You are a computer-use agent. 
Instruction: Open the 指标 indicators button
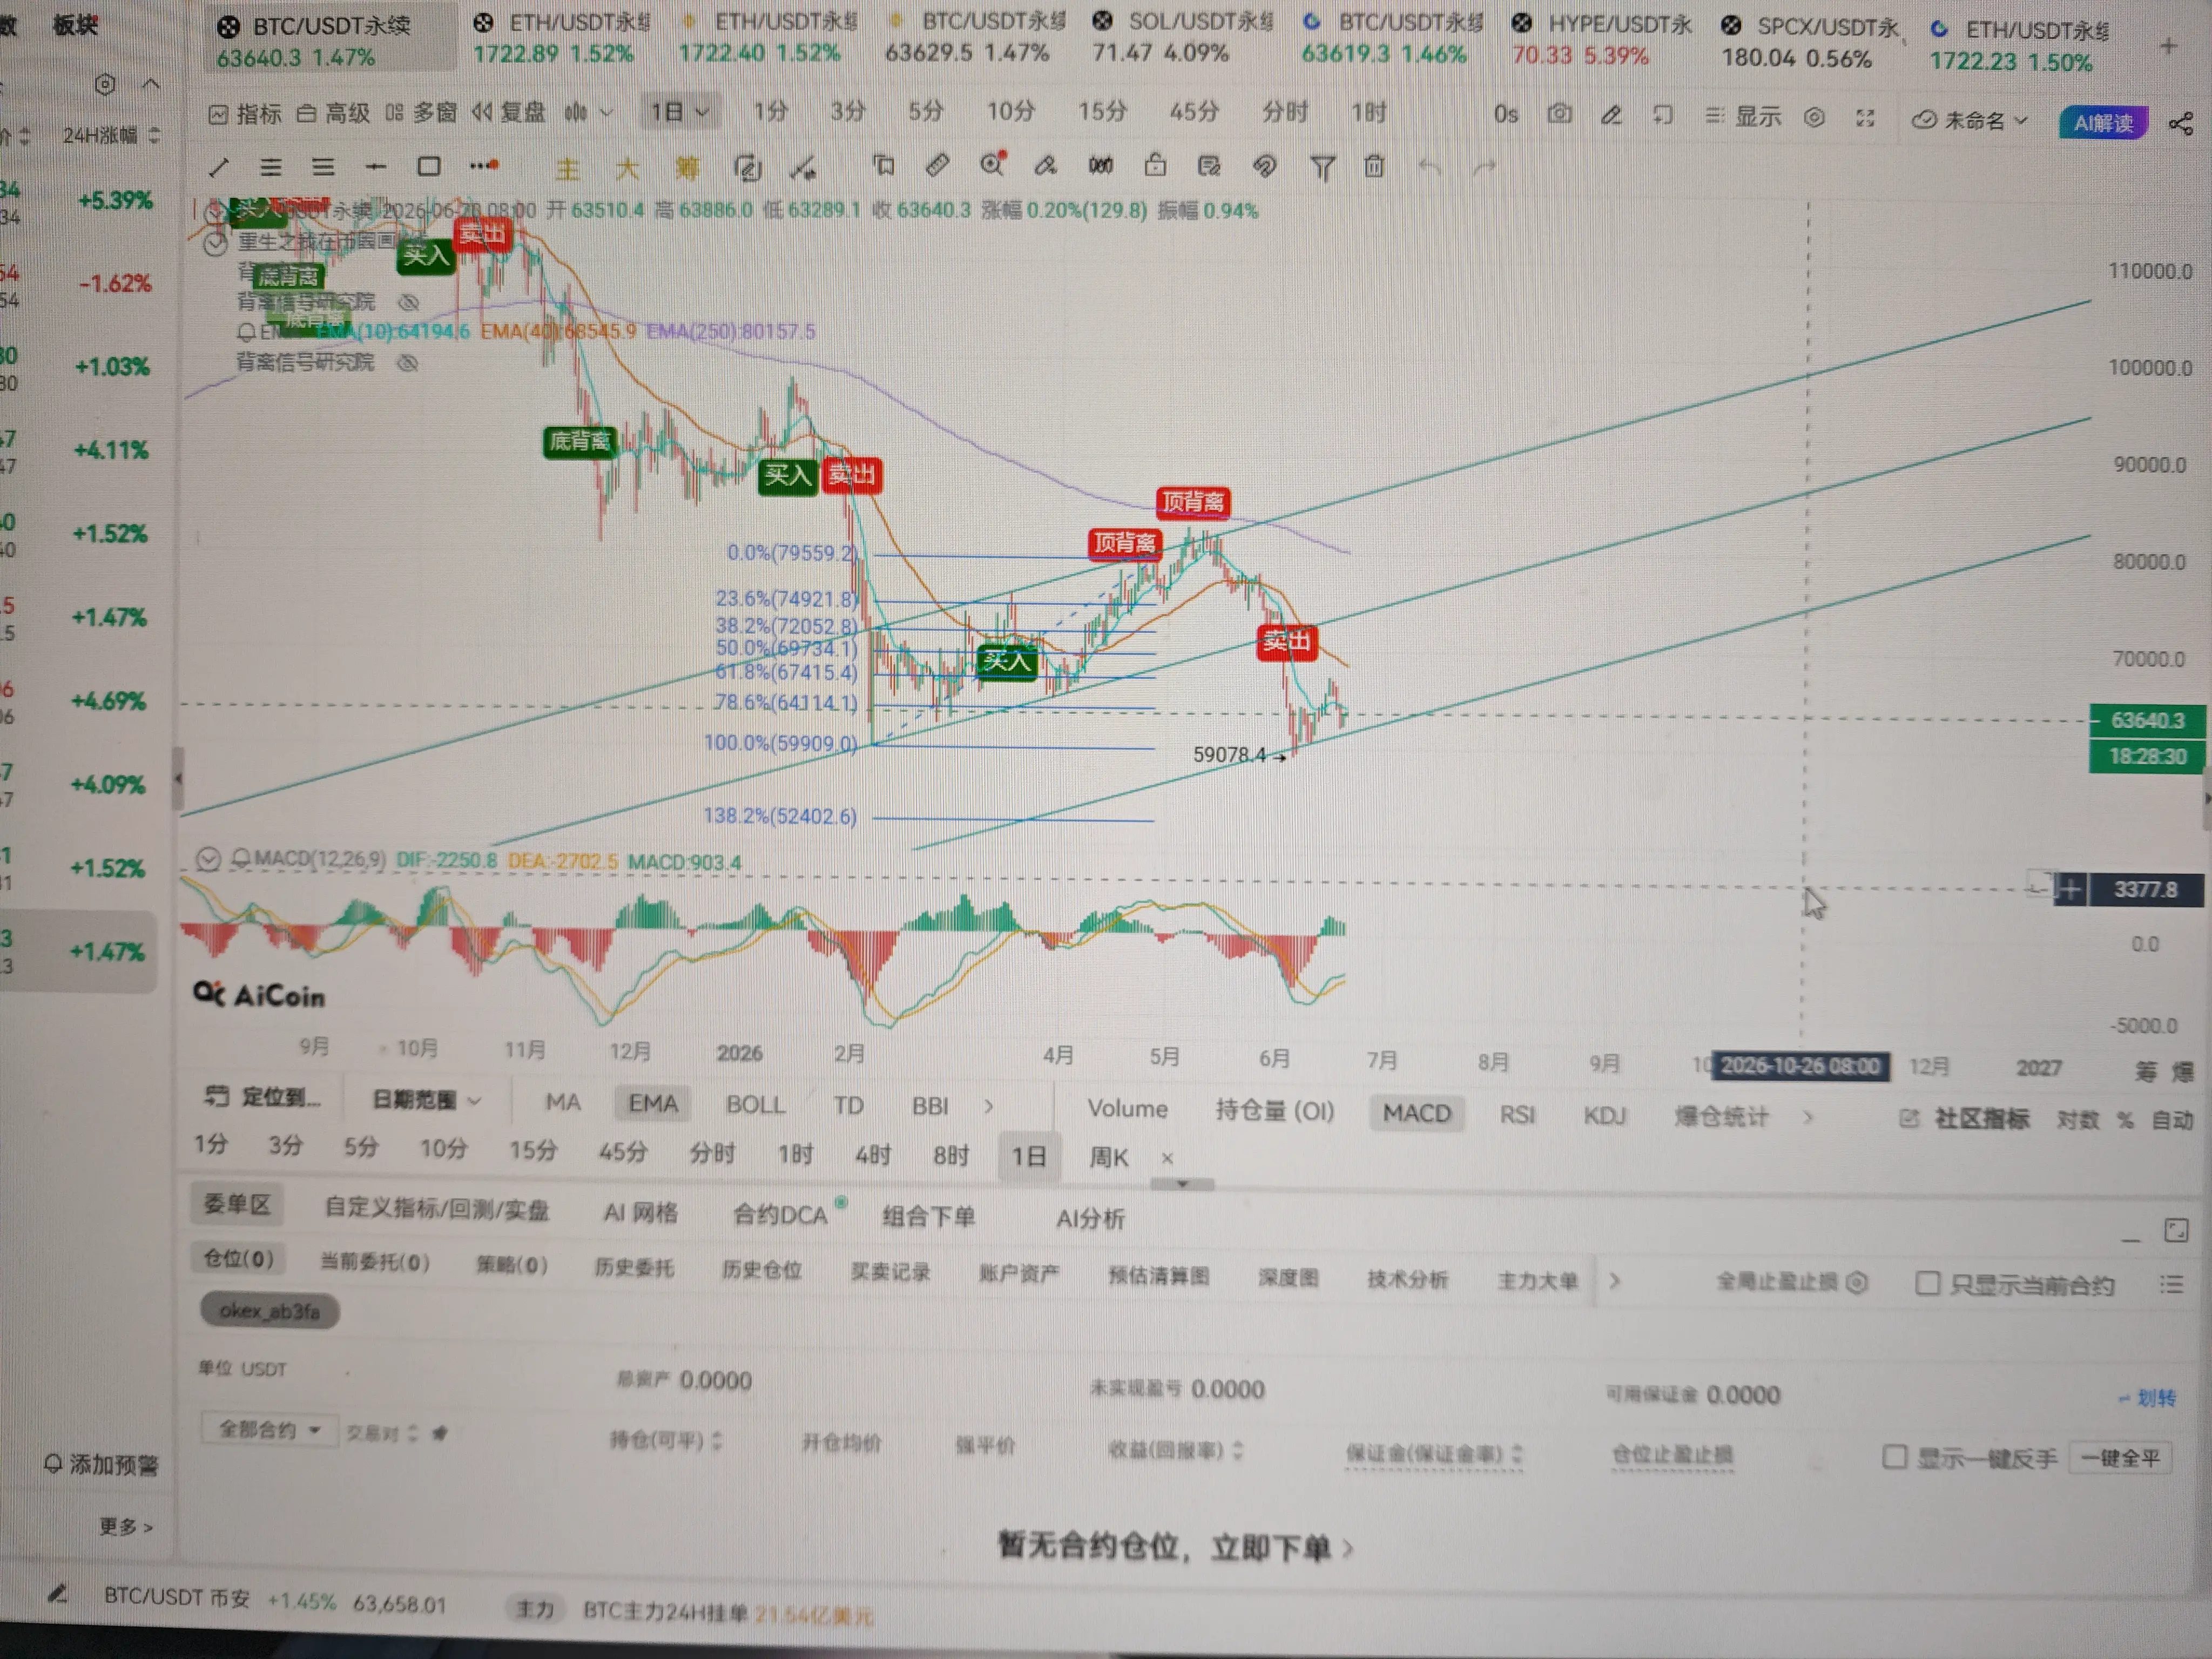point(245,114)
